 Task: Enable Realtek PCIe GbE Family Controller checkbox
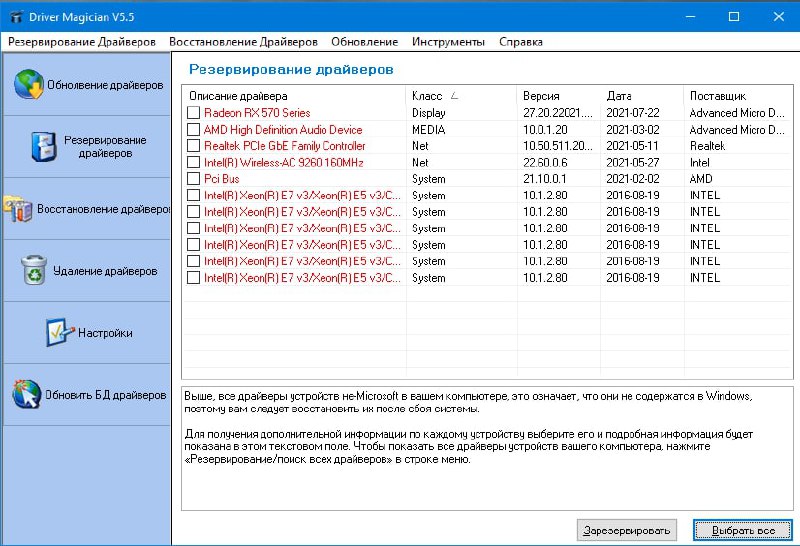(194, 146)
